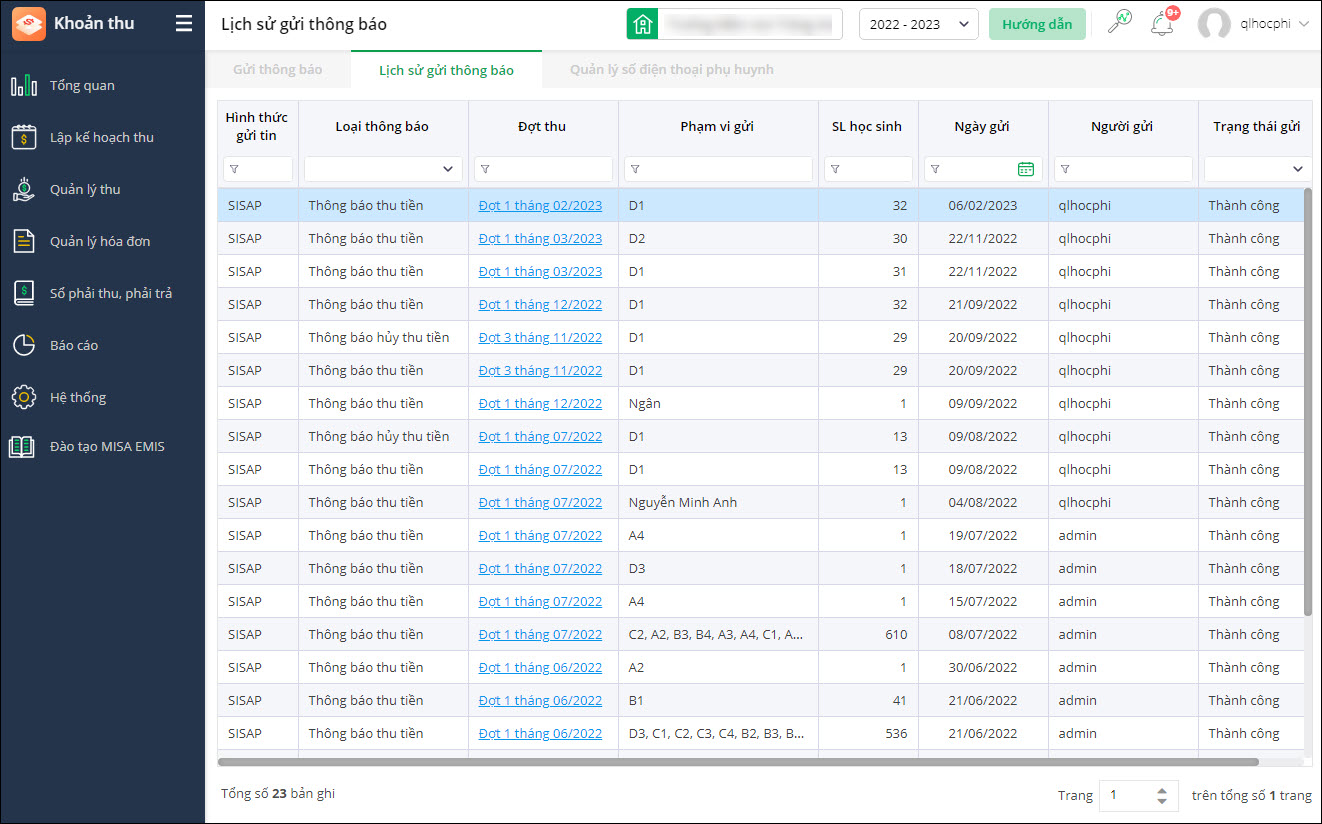Click filter funnel icon in Đợt thu column

pos(485,169)
